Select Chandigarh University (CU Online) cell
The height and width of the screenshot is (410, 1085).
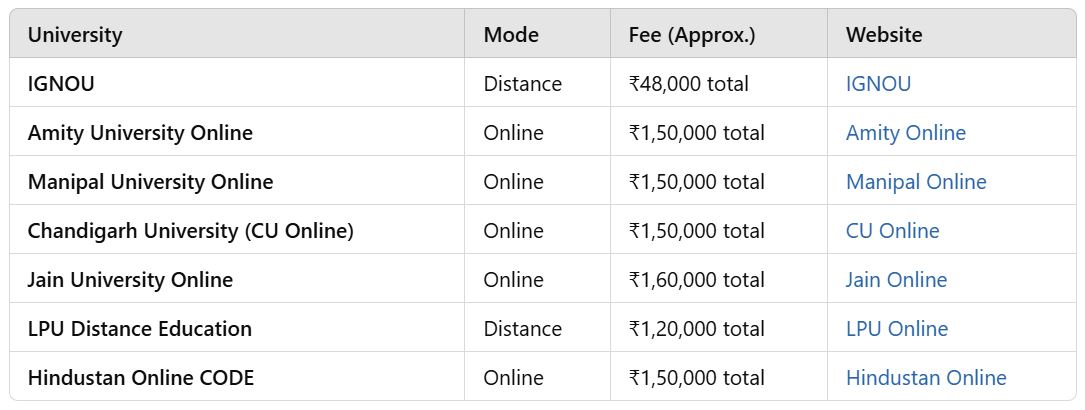(x=191, y=231)
